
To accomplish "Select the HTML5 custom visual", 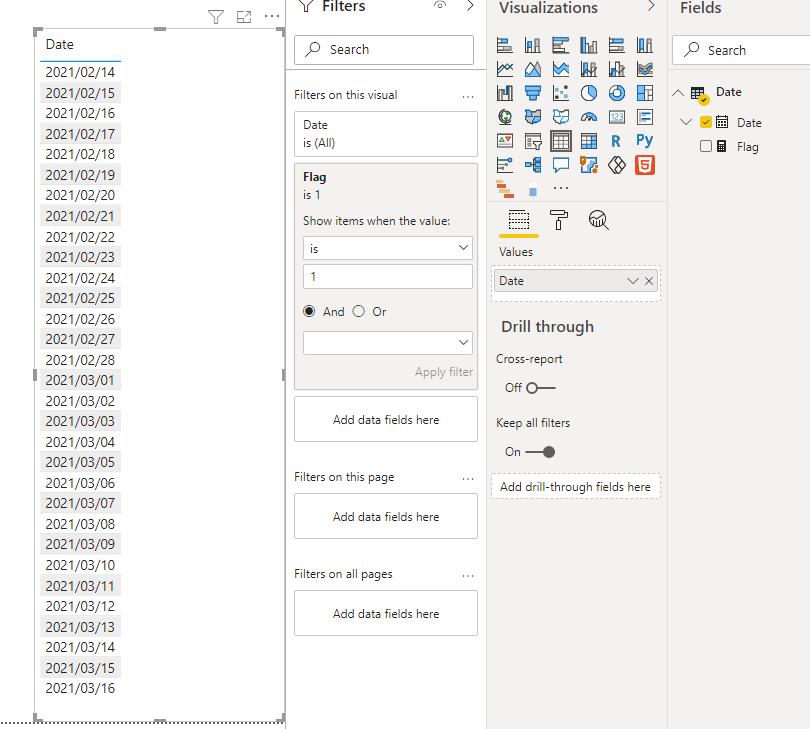I will (x=645, y=165).
